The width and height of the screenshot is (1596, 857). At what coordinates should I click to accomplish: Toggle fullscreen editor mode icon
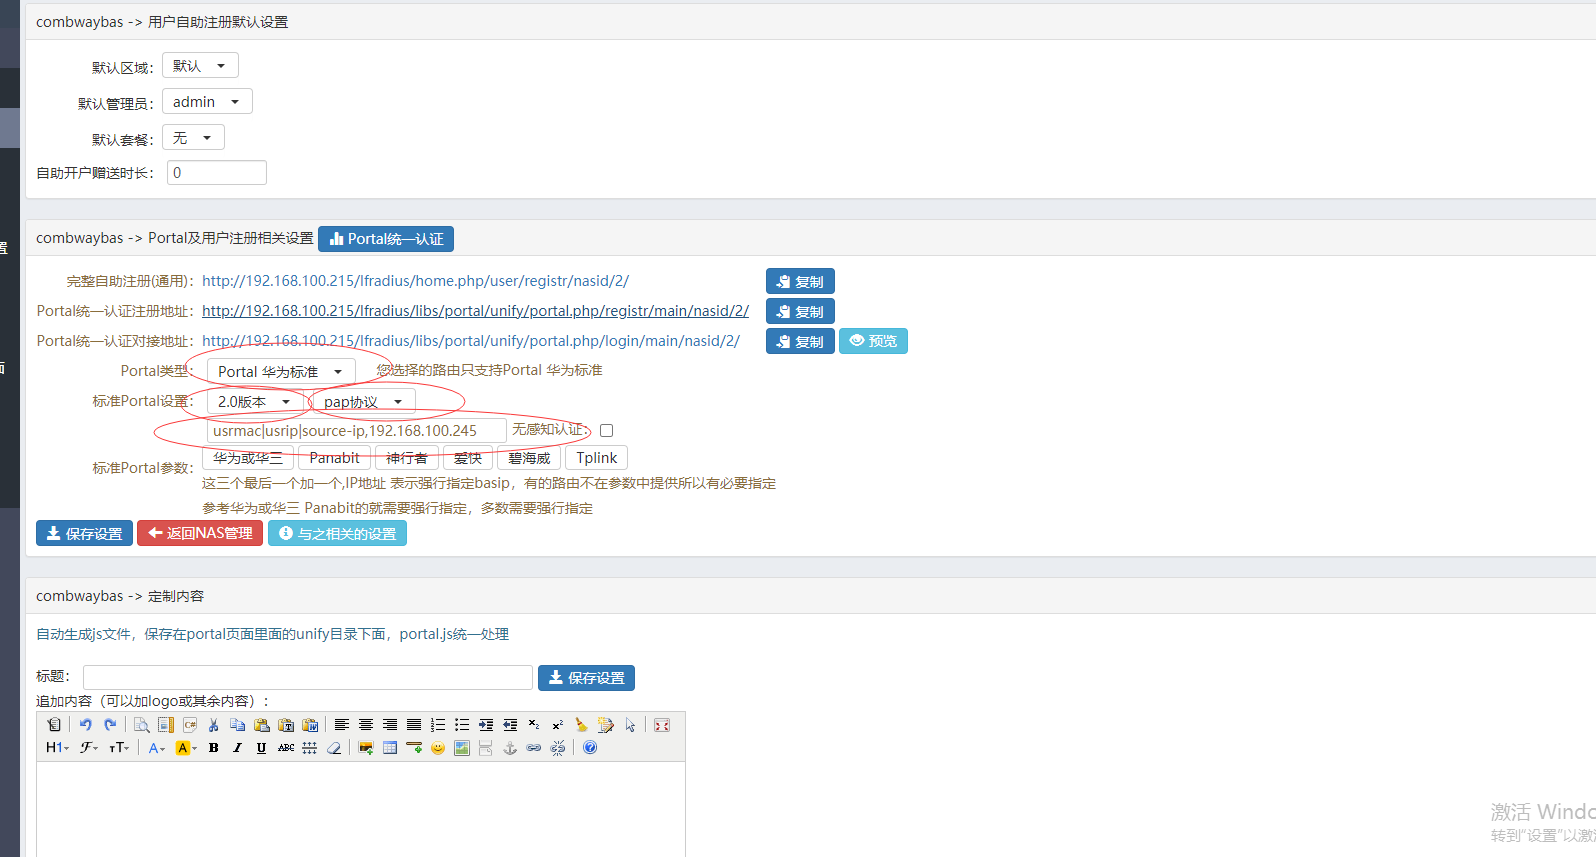point(662,725)
